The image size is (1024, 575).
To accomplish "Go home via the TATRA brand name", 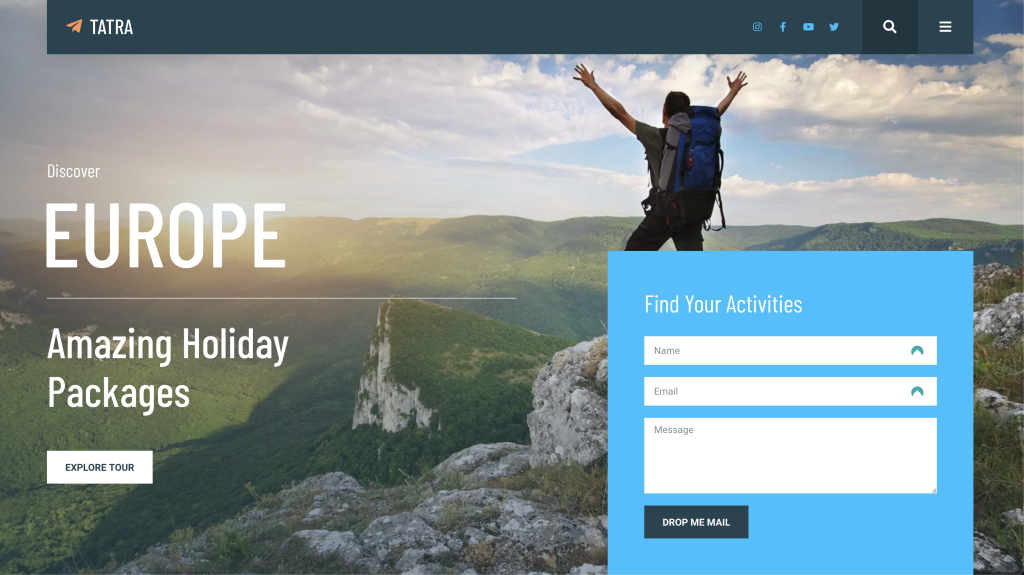I will pyautogui.click(x=112, y=27).
